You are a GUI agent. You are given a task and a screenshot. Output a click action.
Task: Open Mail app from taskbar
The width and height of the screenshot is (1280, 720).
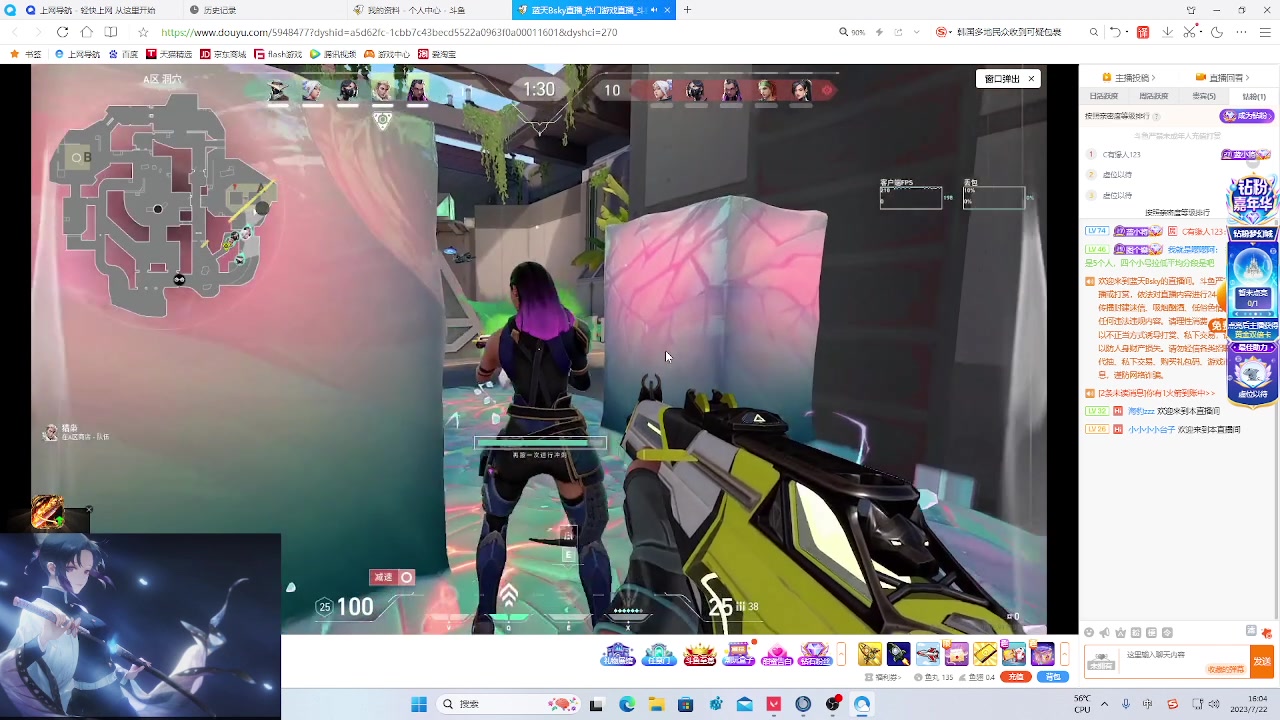(x=744, y=704)
